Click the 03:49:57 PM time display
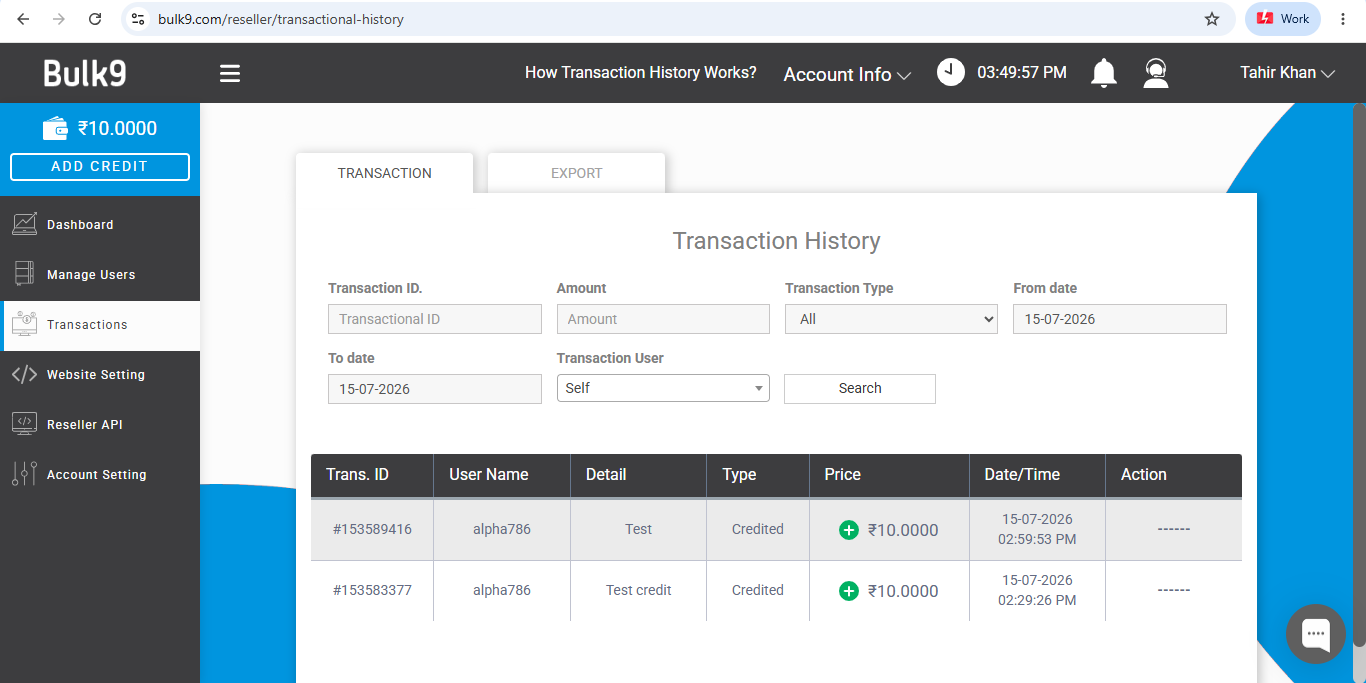 pos(1022,73)
